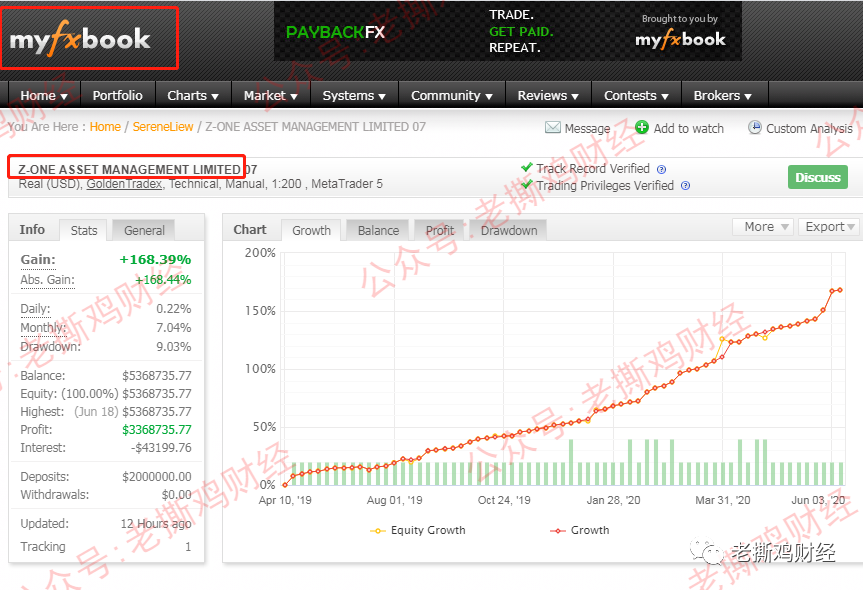Follow the SereneLiew breadcrumb link
Viewport: 863px width, 590px height.
click(163, 127)
